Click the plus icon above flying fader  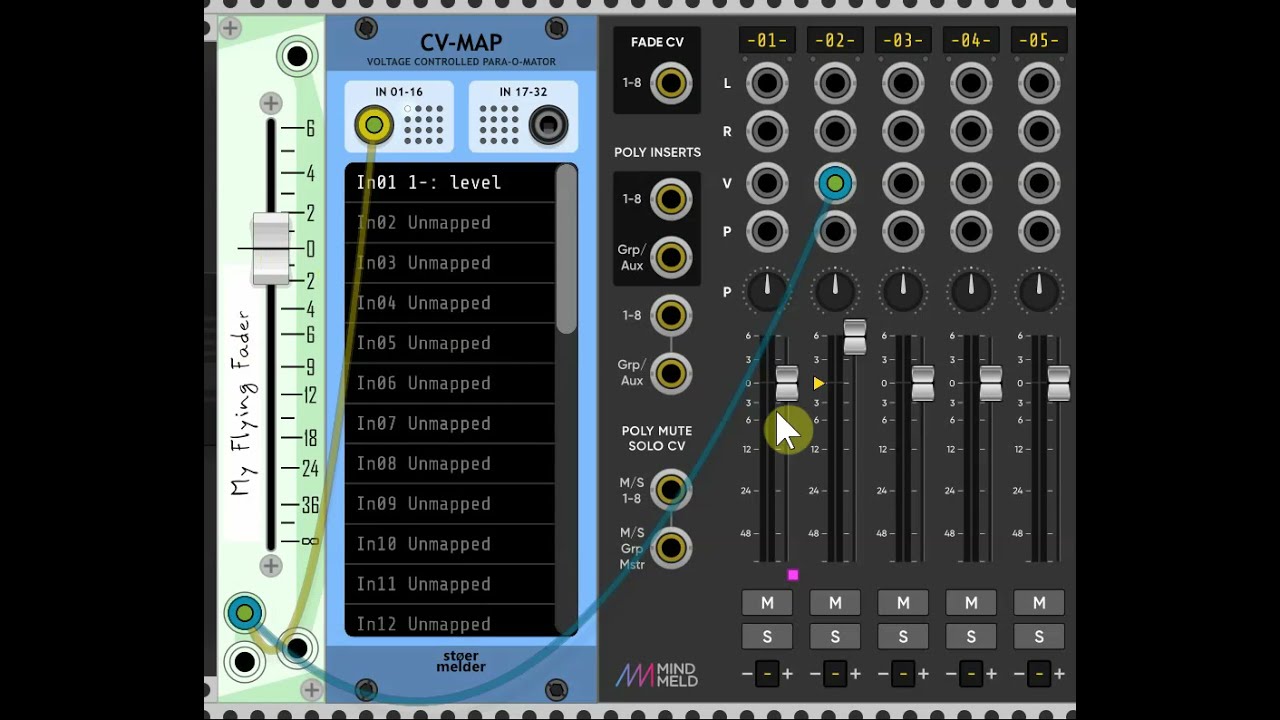(x=271, y=103)
